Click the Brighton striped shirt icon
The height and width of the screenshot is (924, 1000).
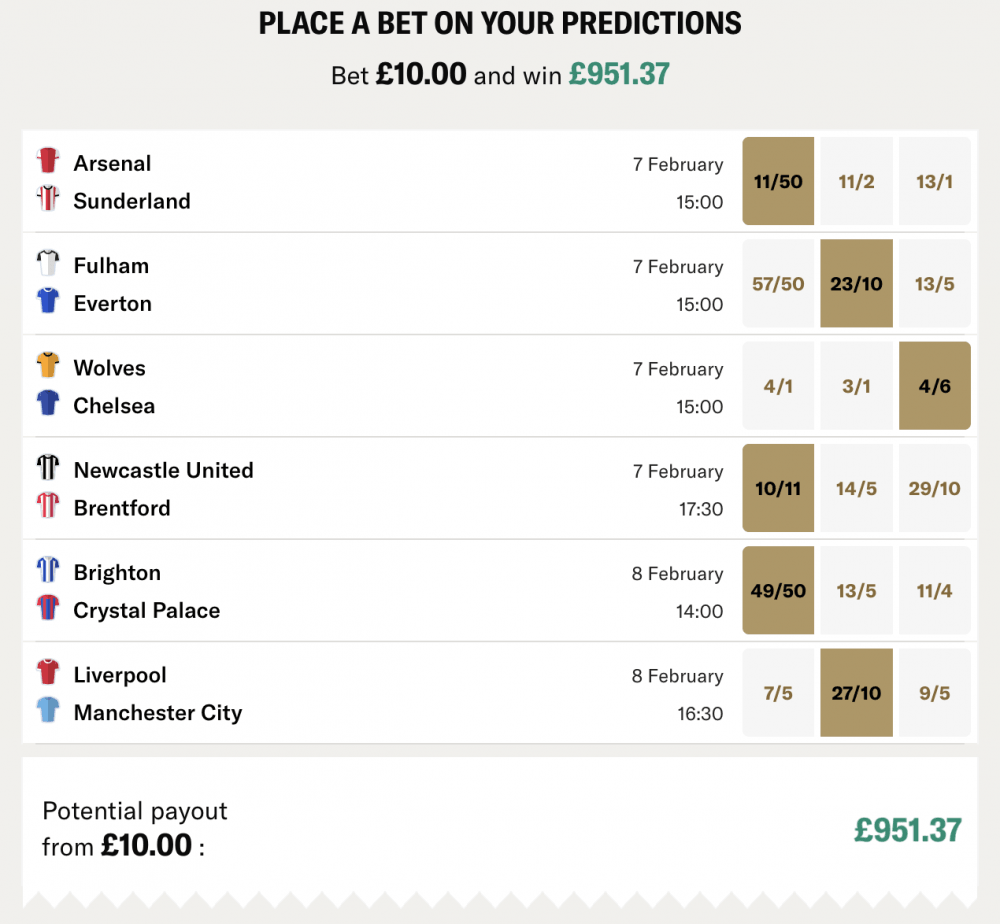tap(50, 571)
